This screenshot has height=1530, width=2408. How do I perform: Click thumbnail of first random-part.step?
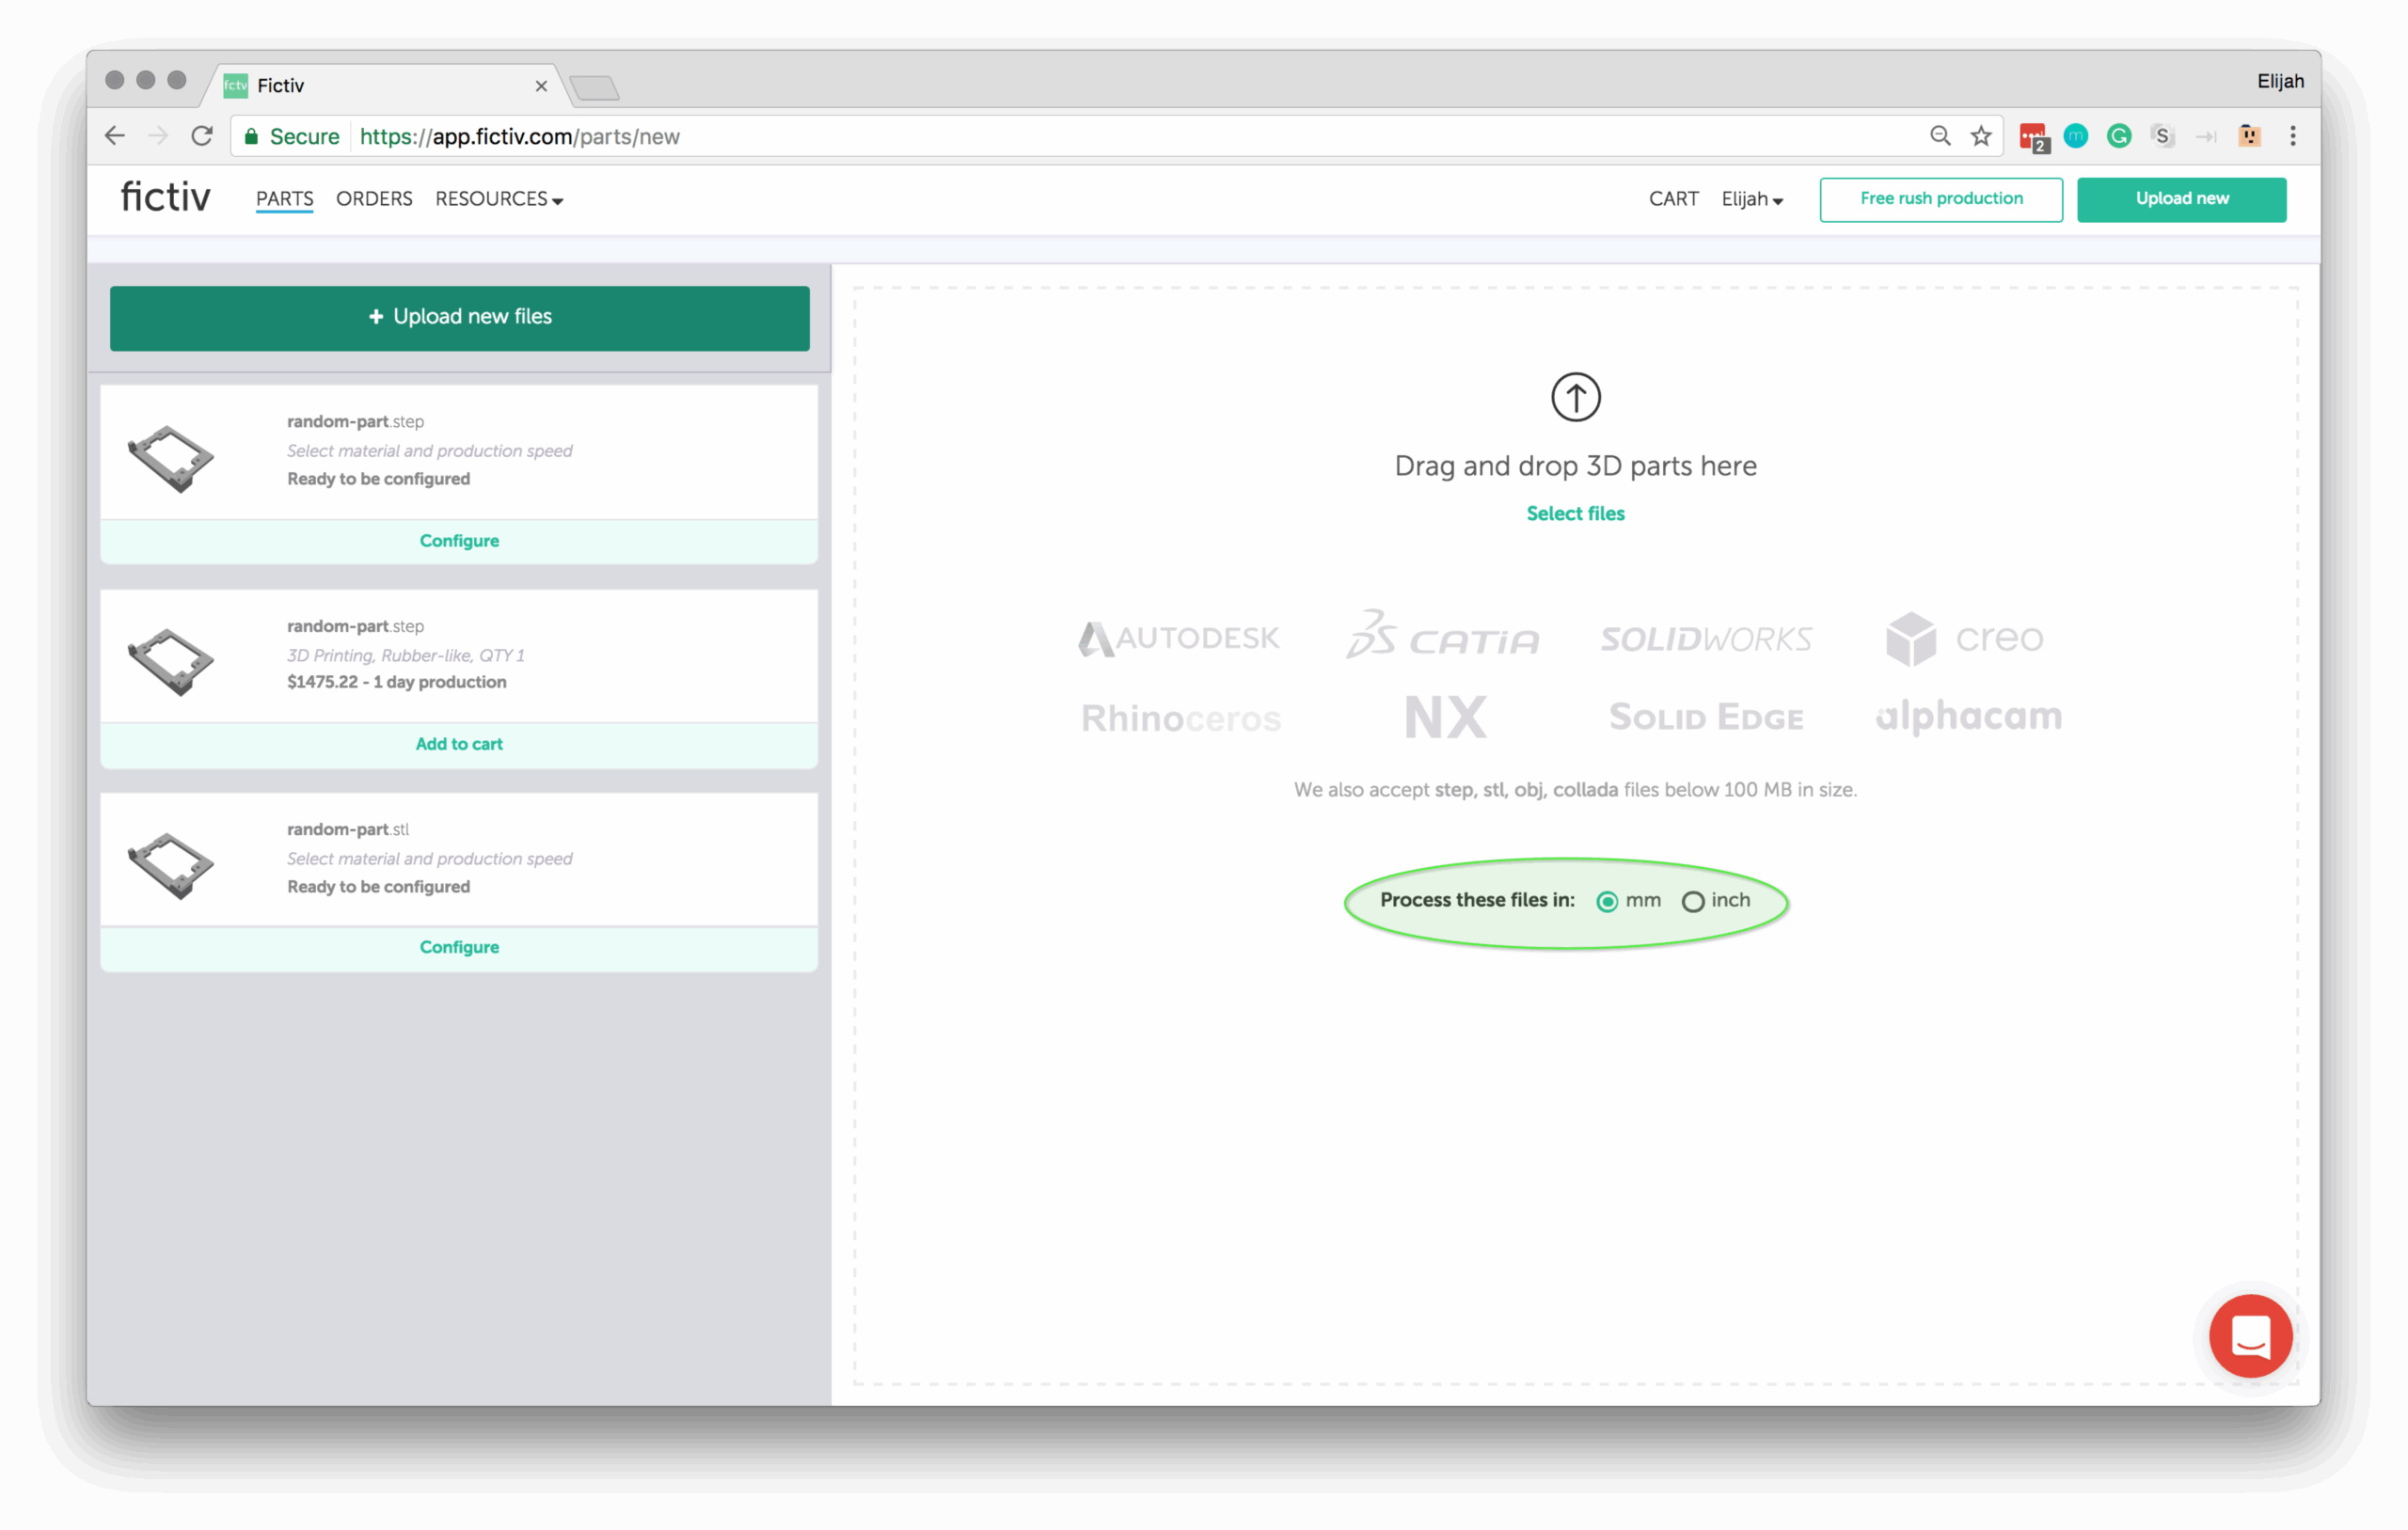171,459
